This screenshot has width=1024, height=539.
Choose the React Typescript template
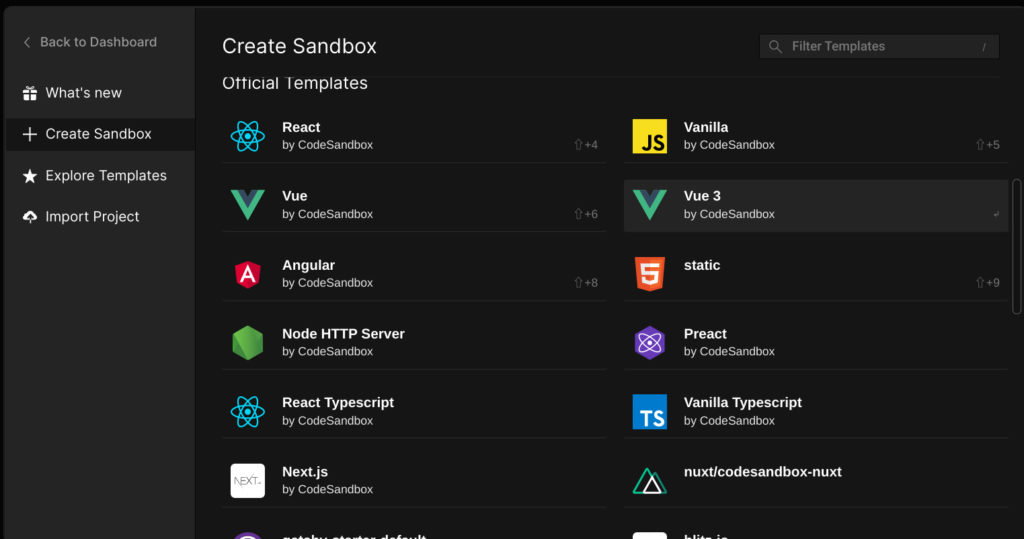click(413, 412)
